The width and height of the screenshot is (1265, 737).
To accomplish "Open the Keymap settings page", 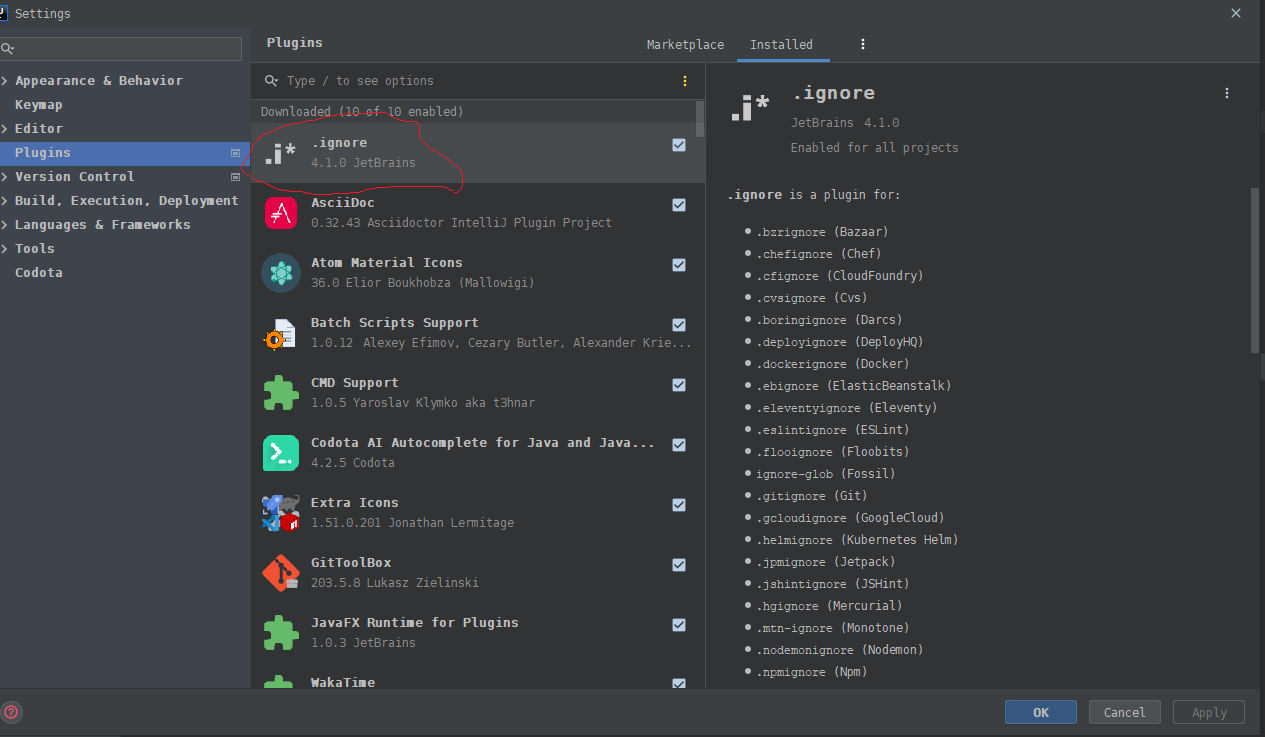I will (39, 105).
